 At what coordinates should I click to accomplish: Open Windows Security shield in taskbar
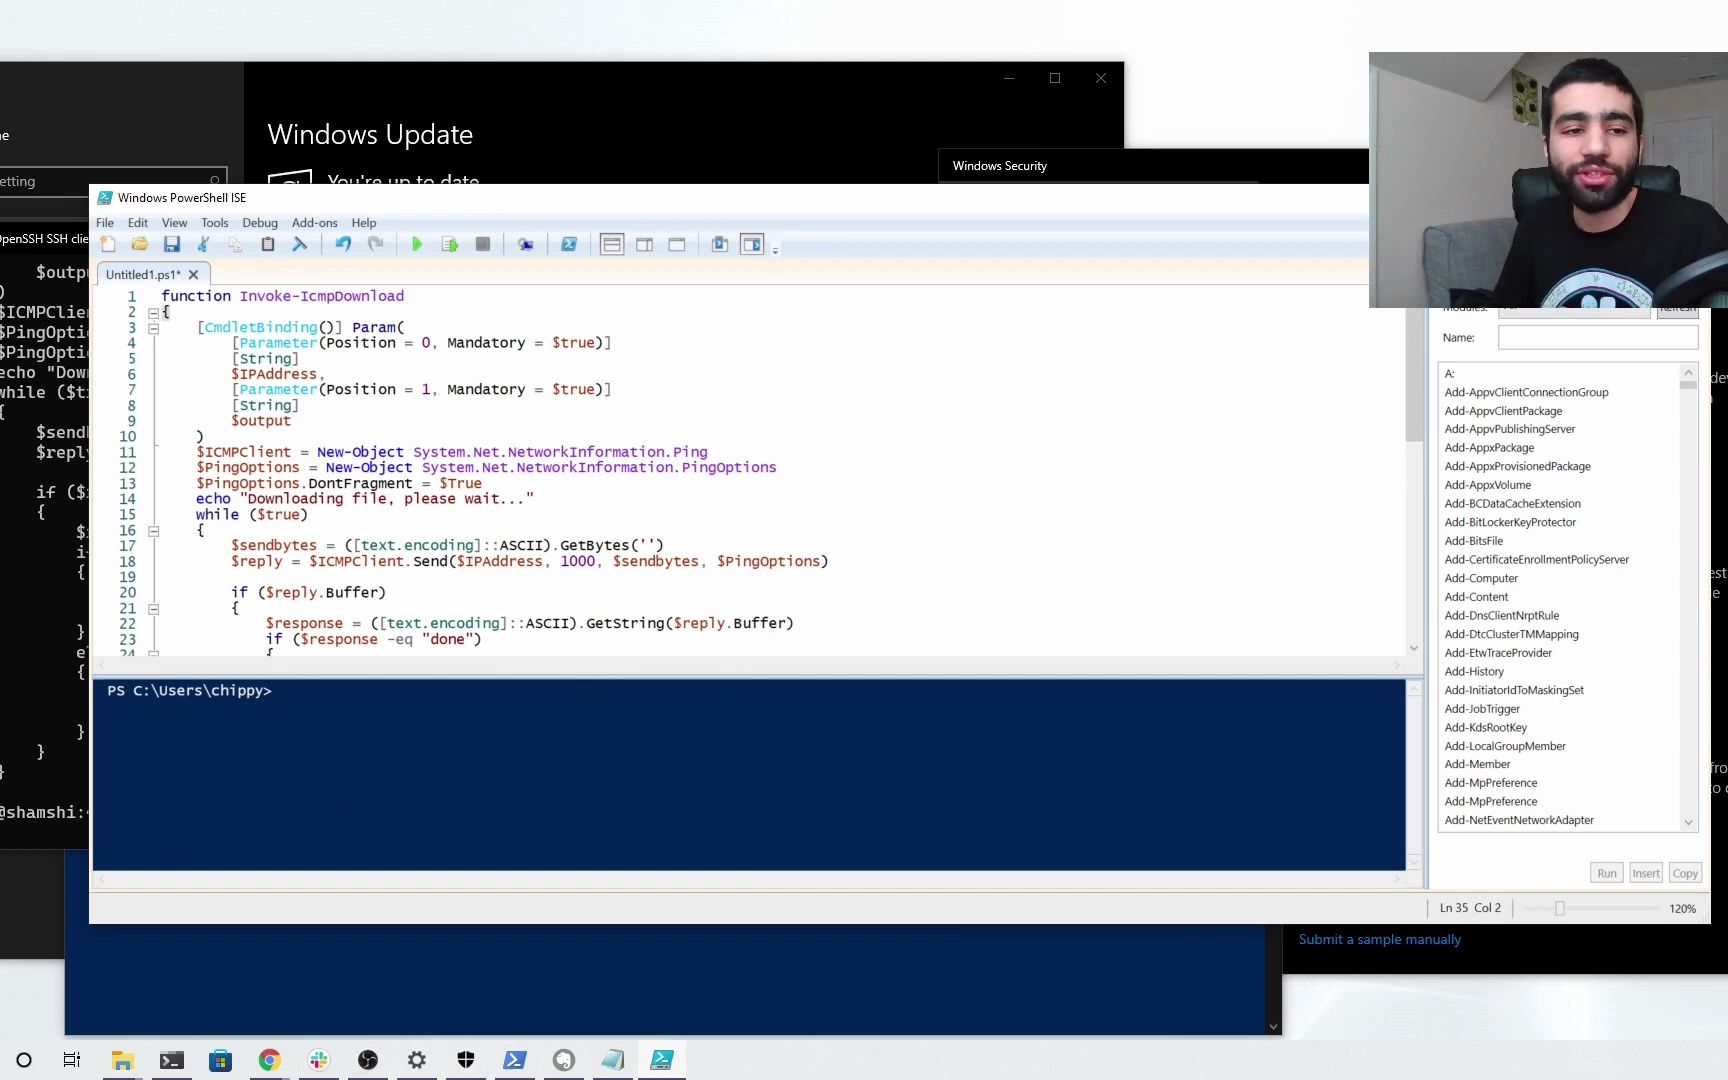(466, 1060)
